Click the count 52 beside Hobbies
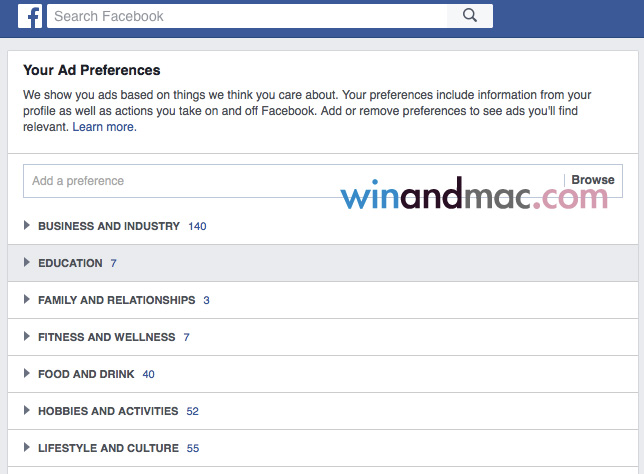Viewport: 644px width, 474px height. click(x=192, y=411)
